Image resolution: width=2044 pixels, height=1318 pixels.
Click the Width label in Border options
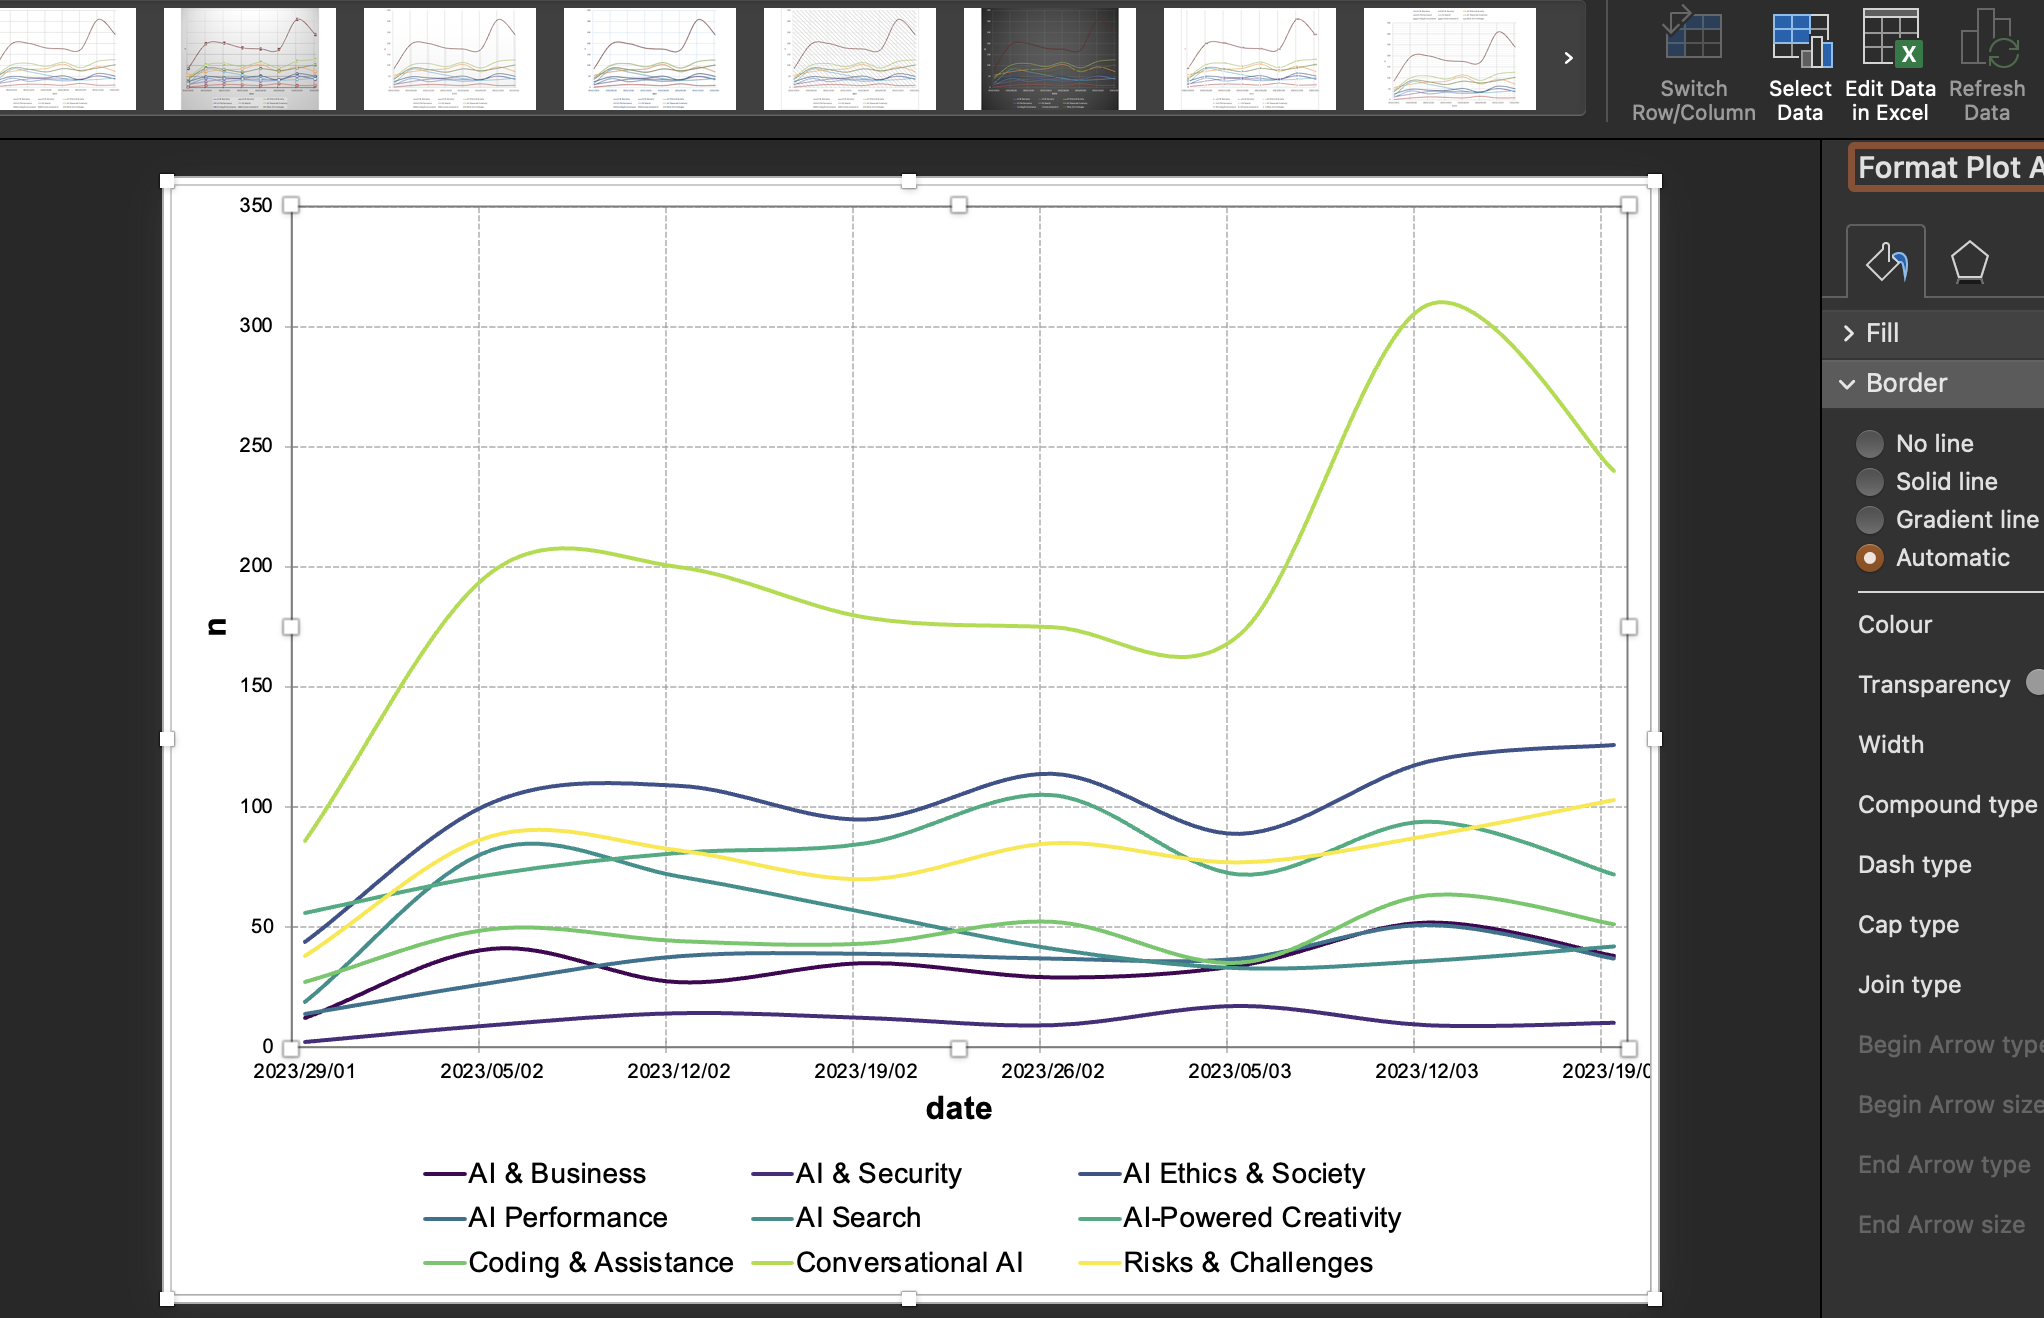1891,745
